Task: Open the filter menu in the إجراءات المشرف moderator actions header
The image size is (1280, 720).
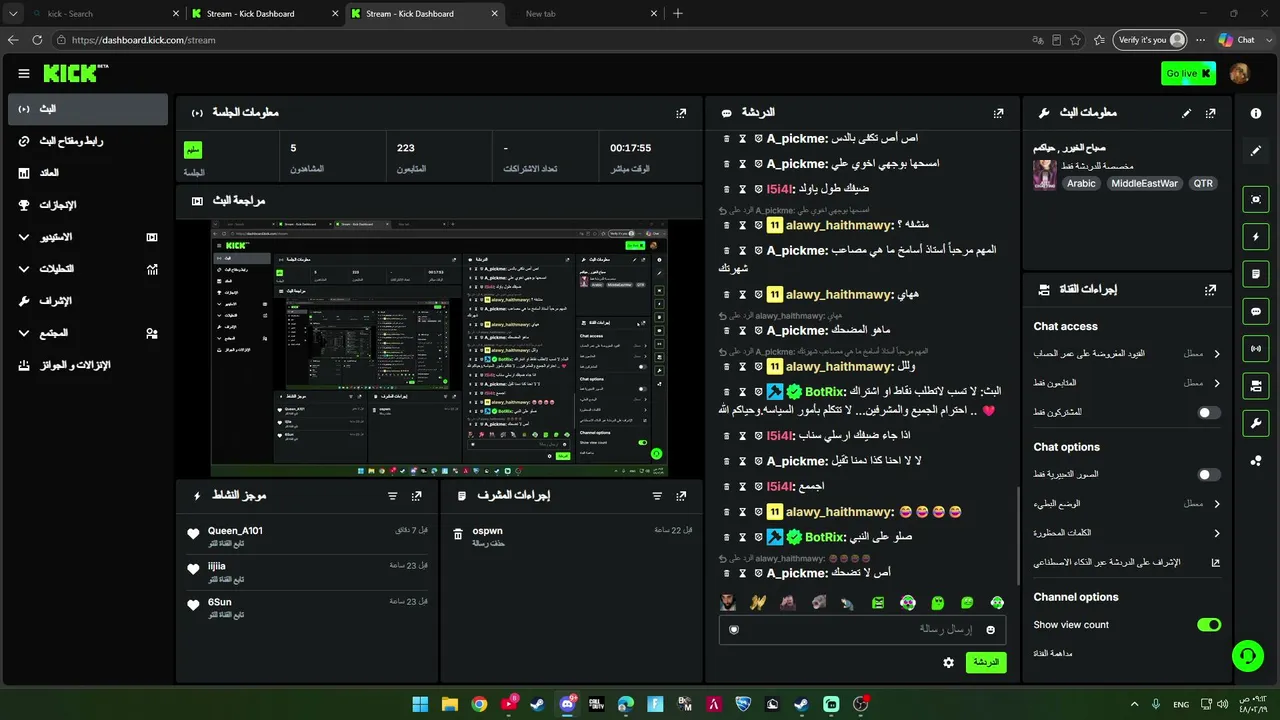Action: [x=657, y=495]
